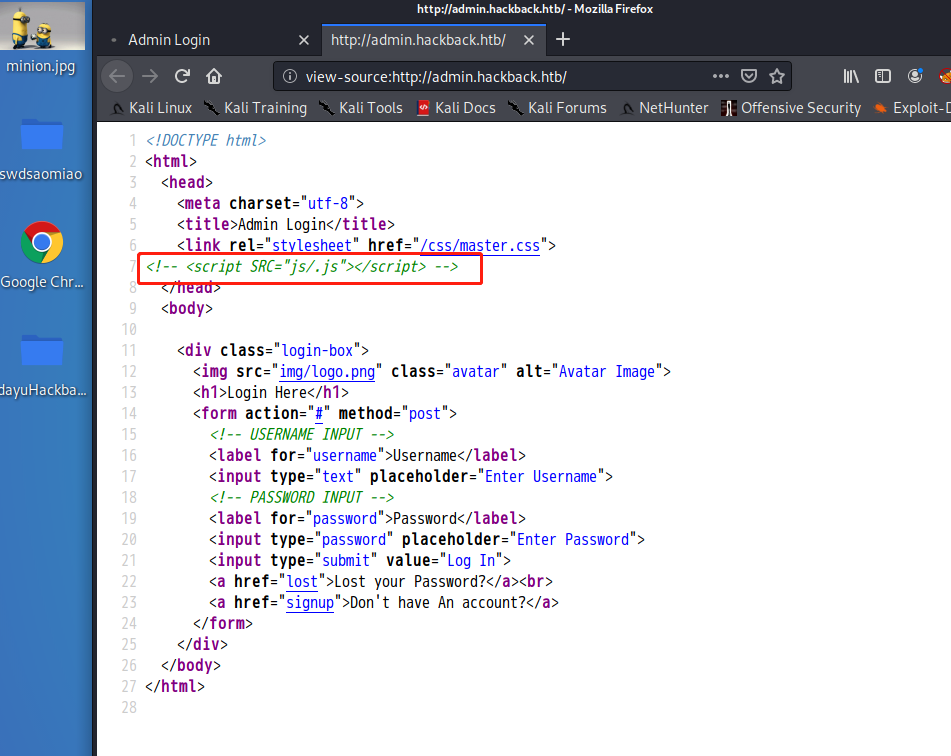Click the 'Avatar Image' alt value
Image resolution: width=951 pixels, height=756 pixels.
click(x=607, y=372)
